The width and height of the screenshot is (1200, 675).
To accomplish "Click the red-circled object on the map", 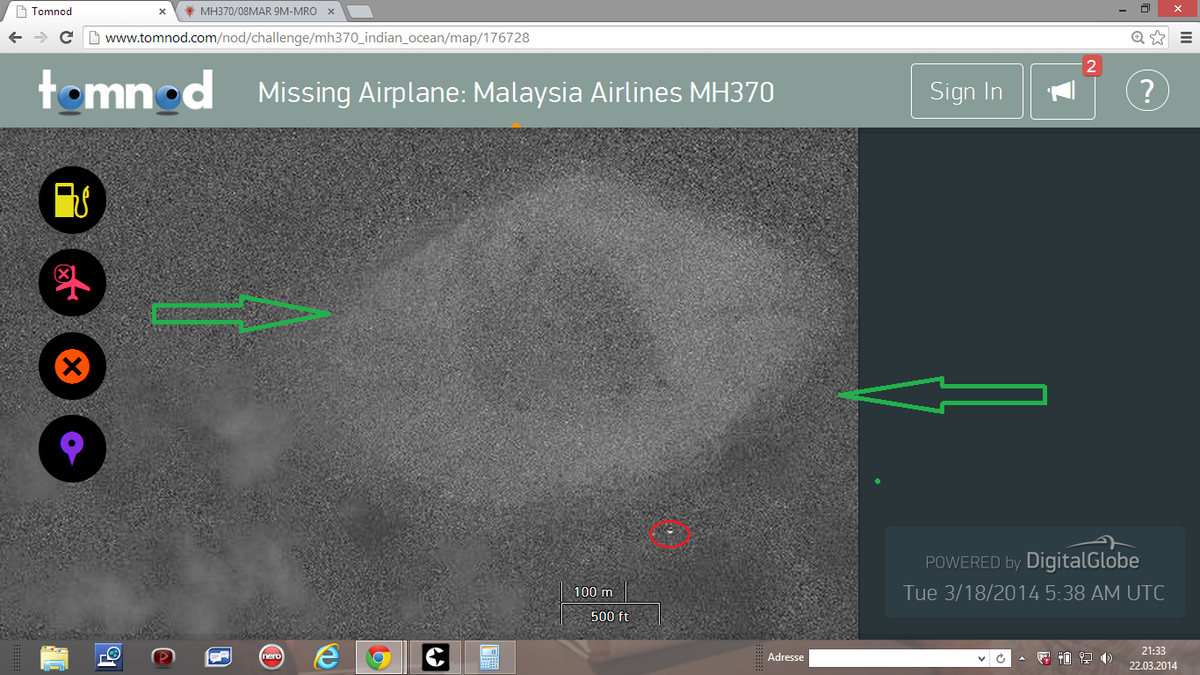I will coord(670,533).
